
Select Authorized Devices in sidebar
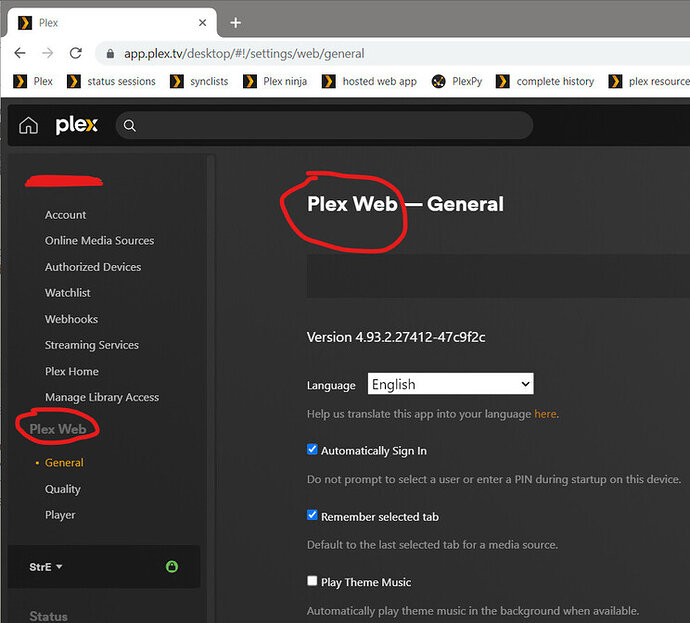point(93,267)
